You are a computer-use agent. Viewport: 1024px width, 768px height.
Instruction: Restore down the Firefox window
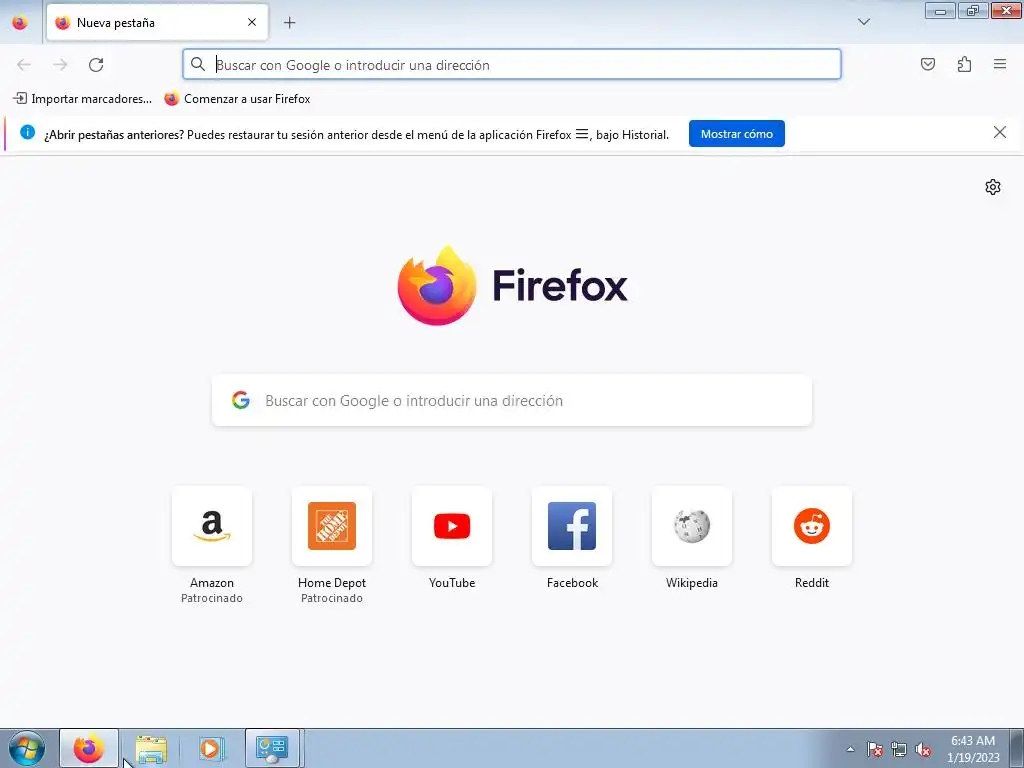(972, 10)
